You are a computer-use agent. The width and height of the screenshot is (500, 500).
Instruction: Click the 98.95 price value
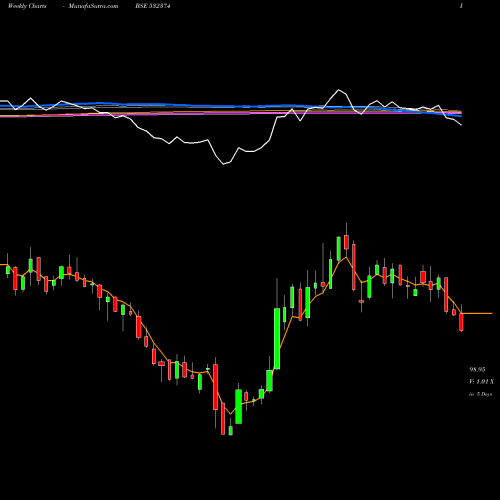[x=477, y=369]
